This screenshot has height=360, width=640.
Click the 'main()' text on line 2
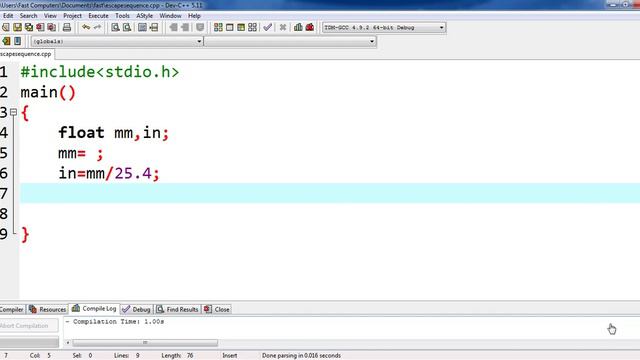[x=48, y=92]
